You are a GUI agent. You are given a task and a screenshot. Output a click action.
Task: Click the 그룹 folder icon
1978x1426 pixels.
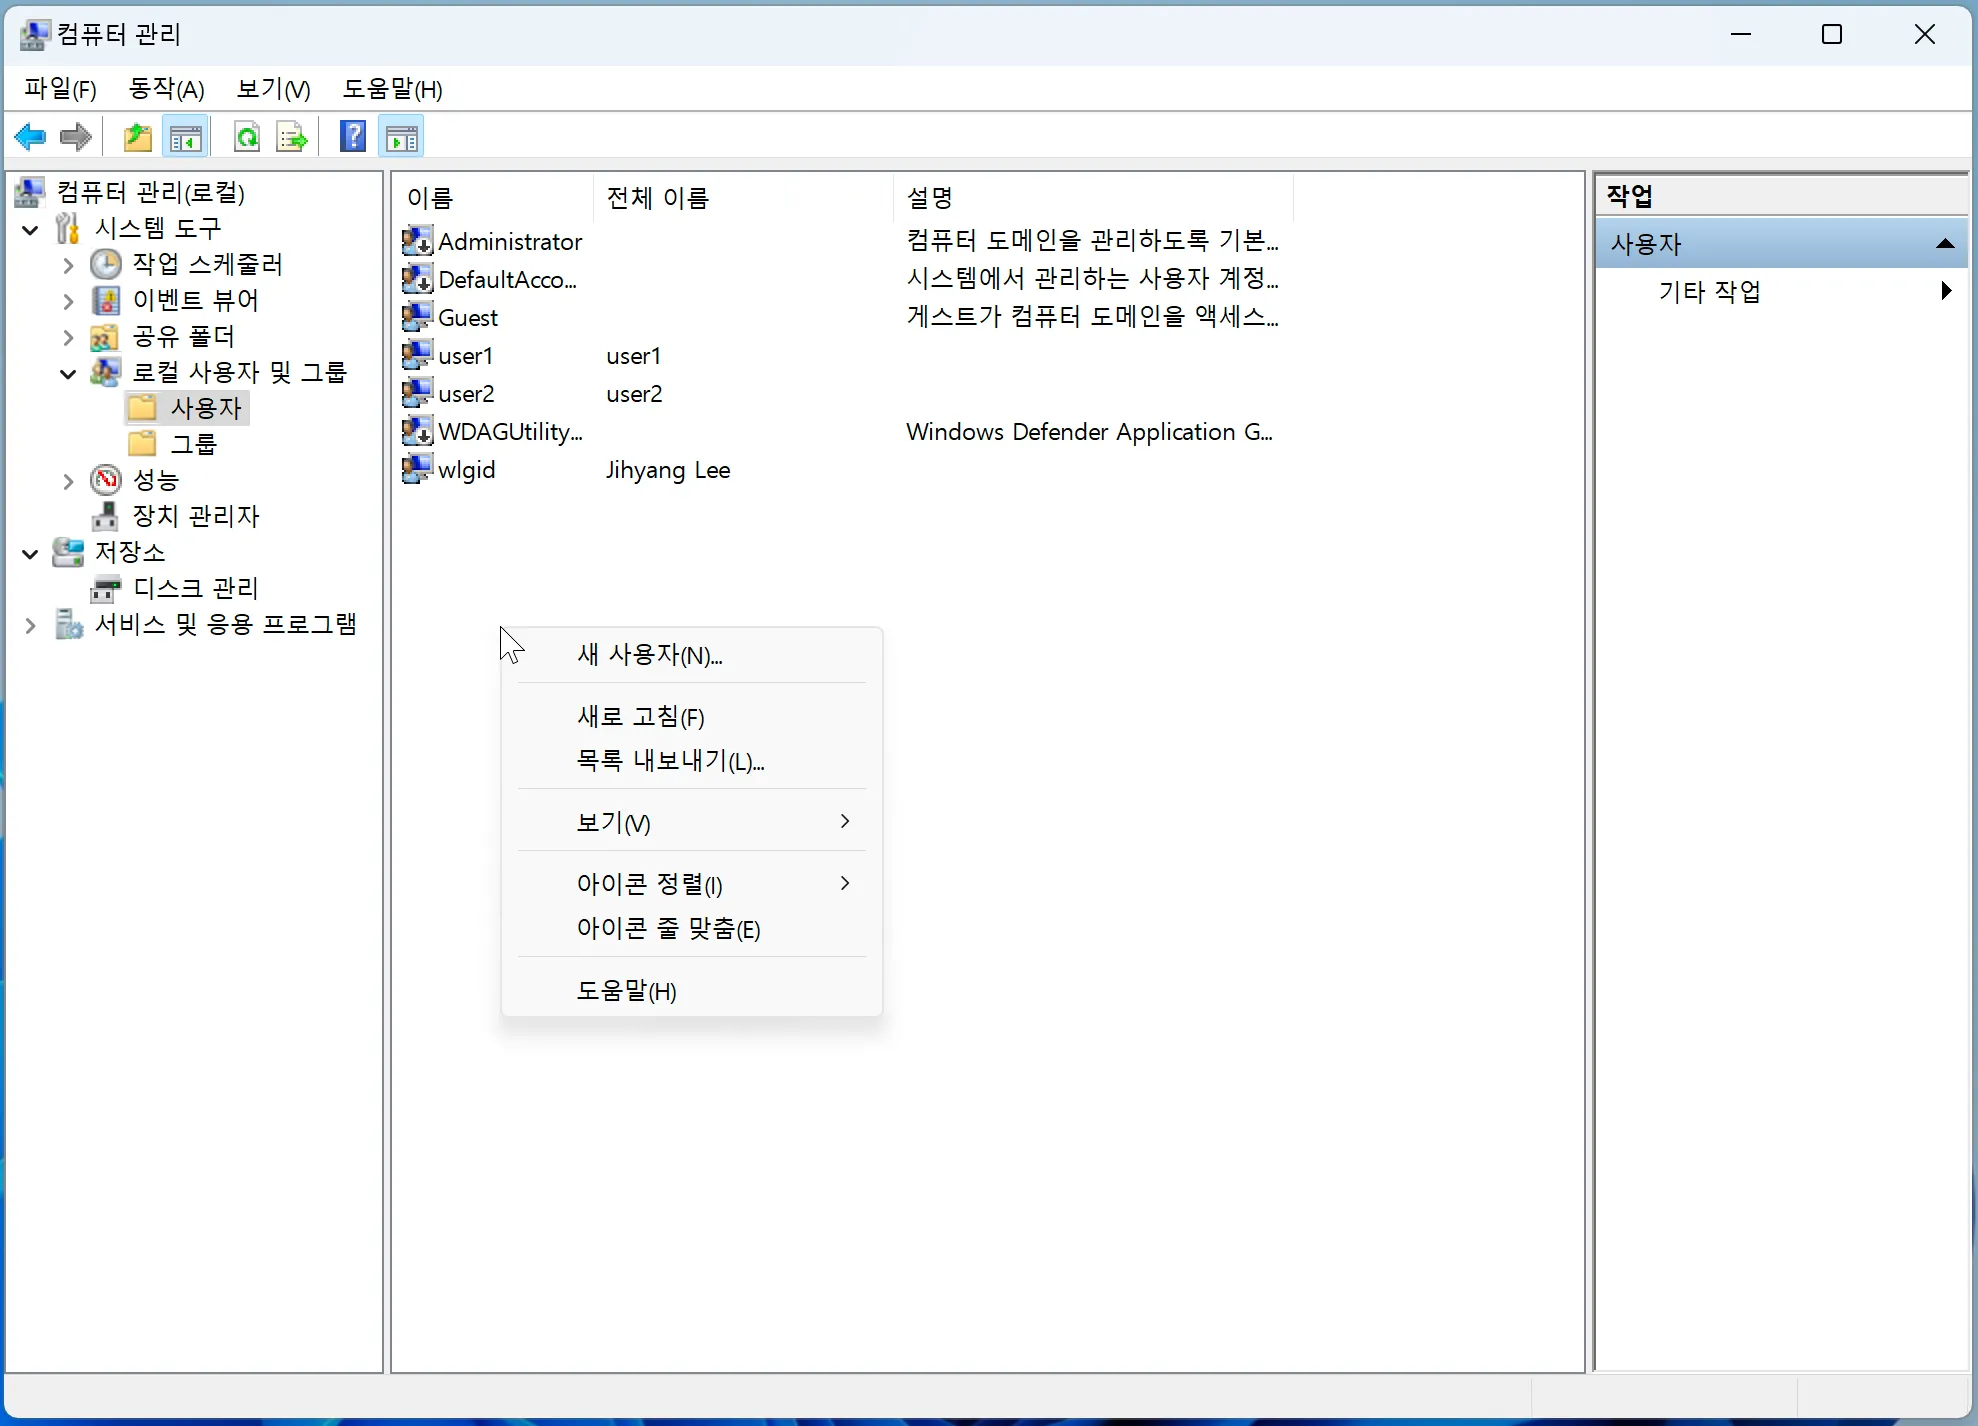pos(142,443)
